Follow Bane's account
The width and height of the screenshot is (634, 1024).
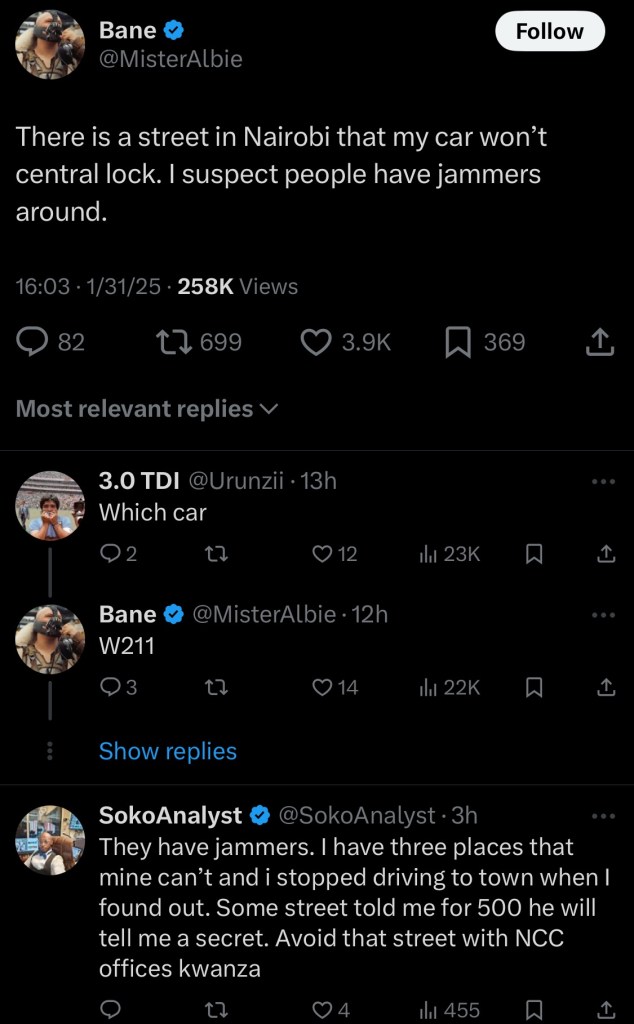549,31
